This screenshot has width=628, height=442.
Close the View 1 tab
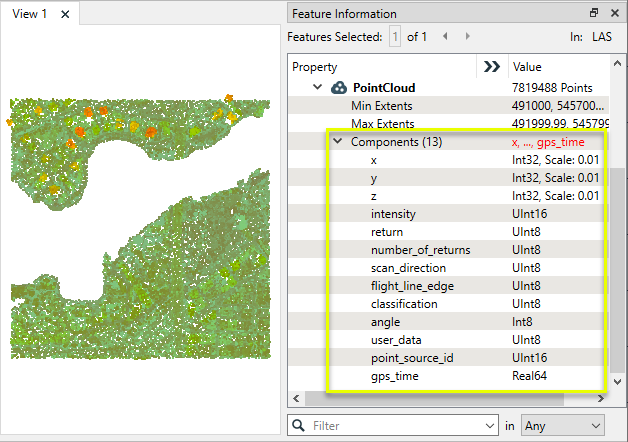pyautogui.click(x=65, y=14)
